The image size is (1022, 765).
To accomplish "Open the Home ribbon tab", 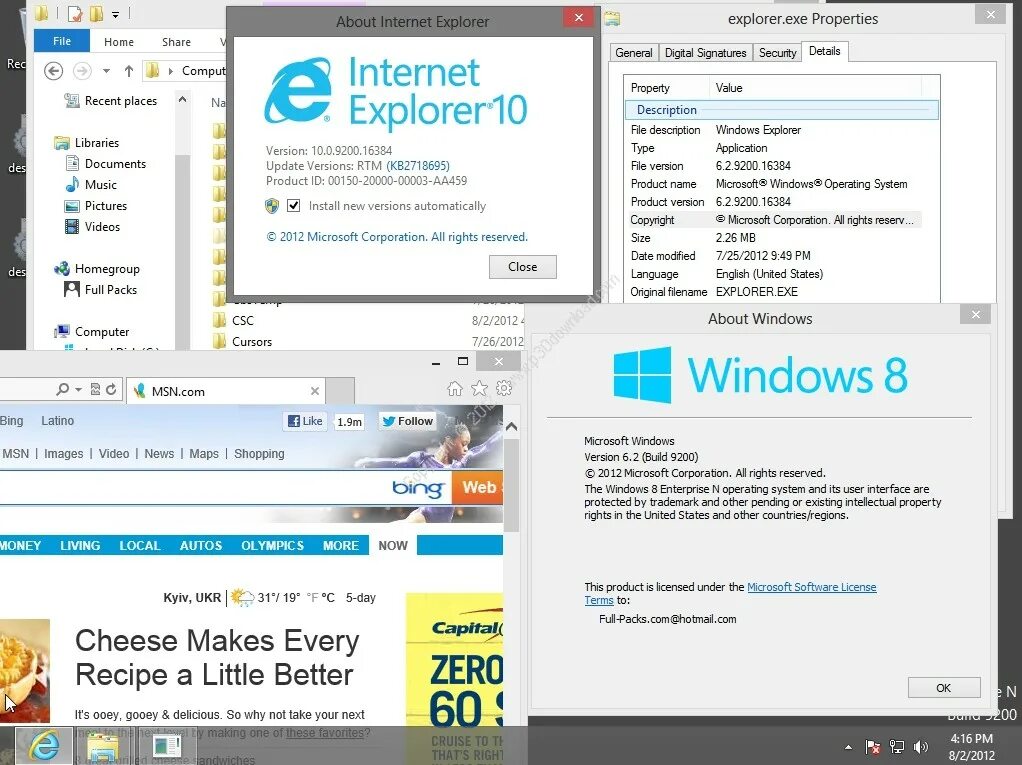I will pyautogui.click(x=119, y=42).
